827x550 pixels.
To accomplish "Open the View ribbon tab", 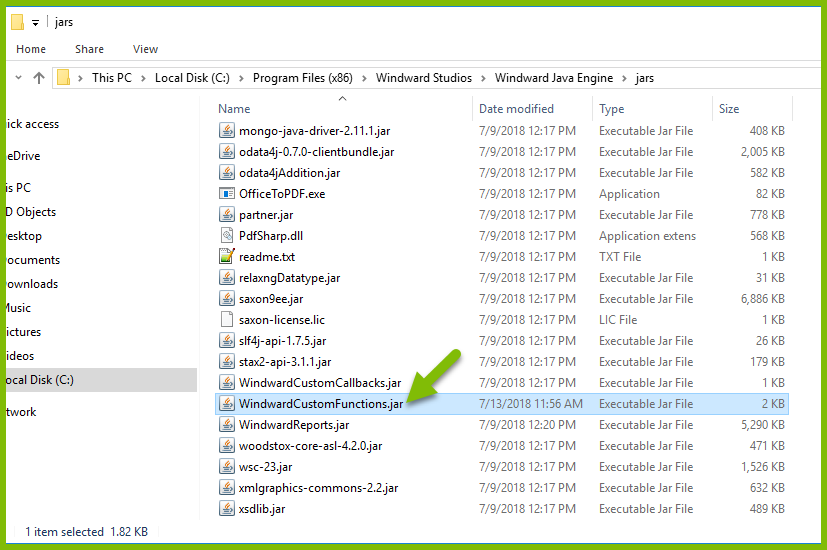I will click(x=145, y=49).
